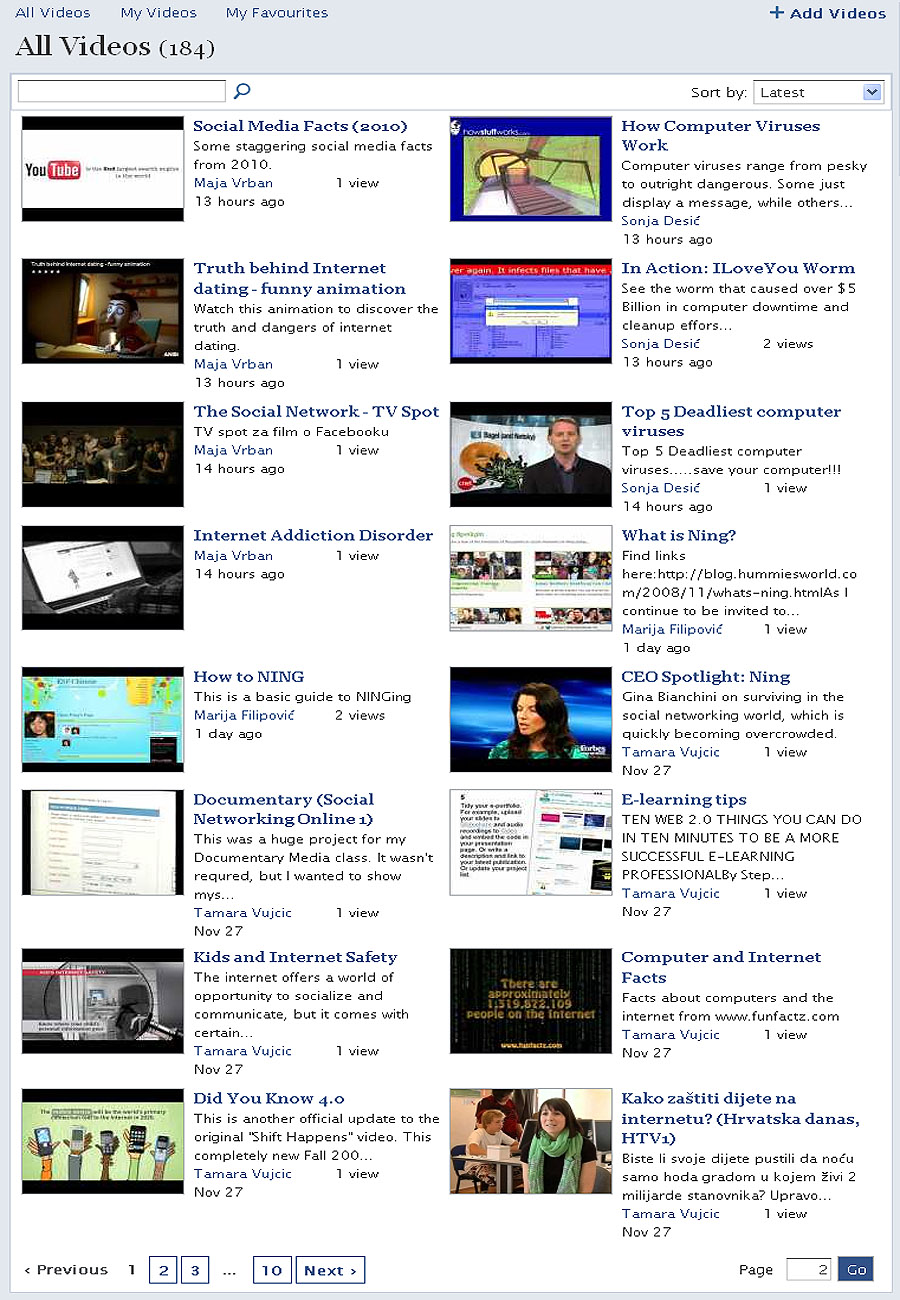Image resolution: width=900 pixels, height=1300 pixels.
Task: Click the Social Media Facts (2010) title
Action: [x=301, y=126]
